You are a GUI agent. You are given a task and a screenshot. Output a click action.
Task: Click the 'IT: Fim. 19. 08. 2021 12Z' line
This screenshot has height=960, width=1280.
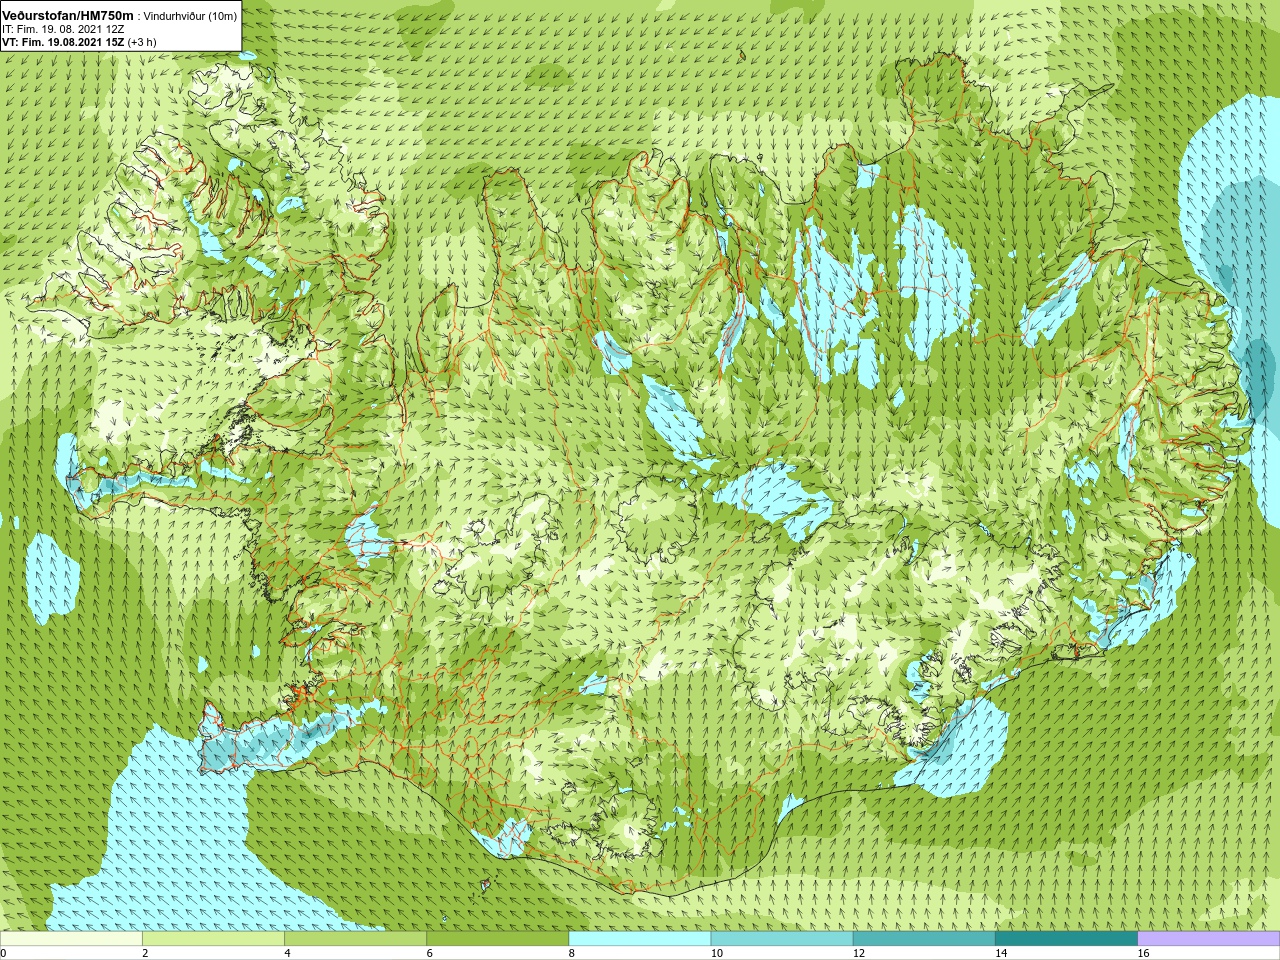pos(63,29)
